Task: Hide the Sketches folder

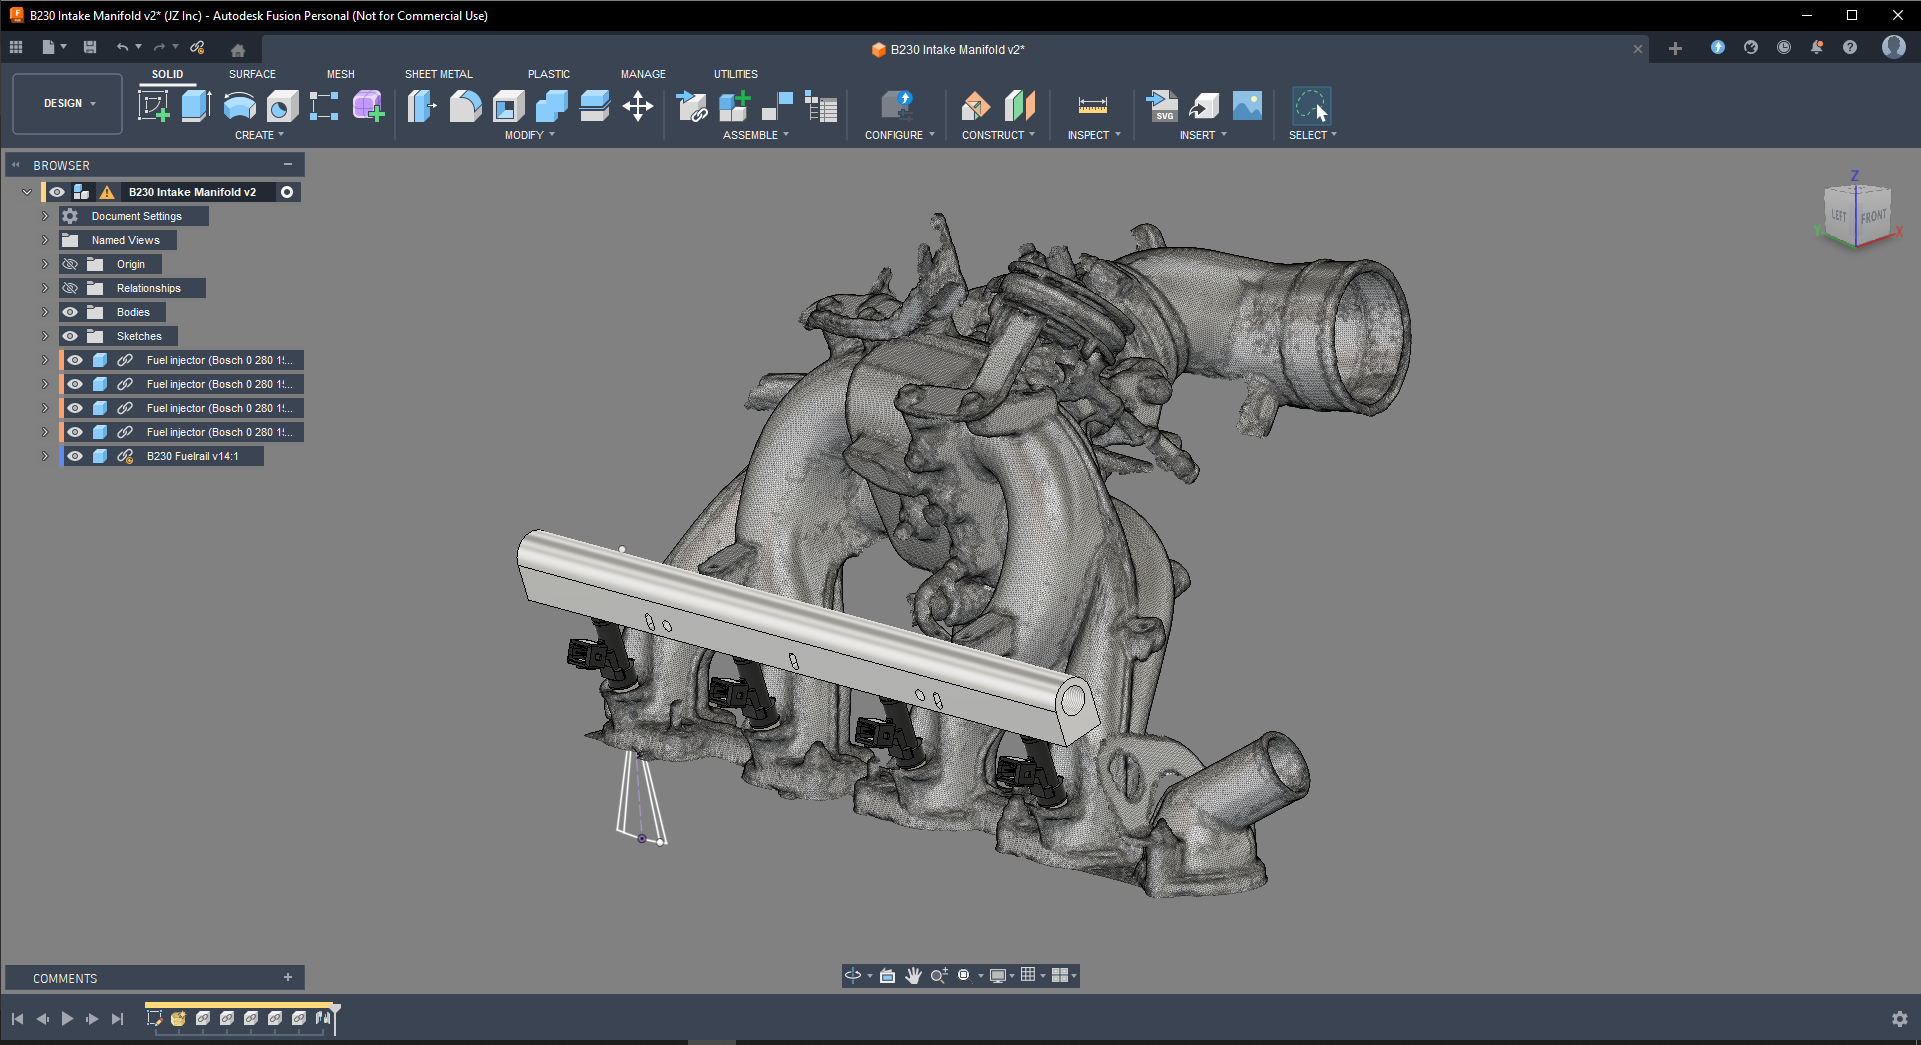Action: 70,336
